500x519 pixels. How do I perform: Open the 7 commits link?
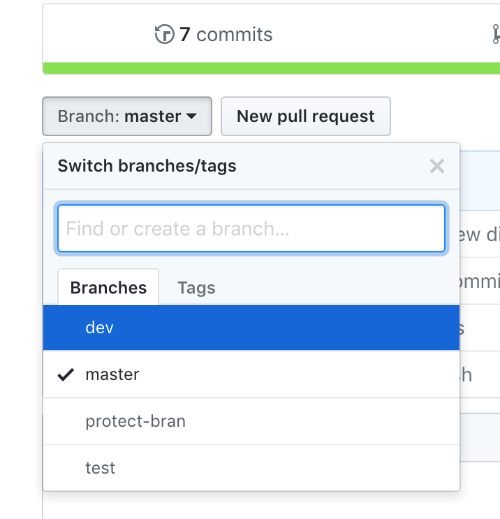tap(214, 34)
